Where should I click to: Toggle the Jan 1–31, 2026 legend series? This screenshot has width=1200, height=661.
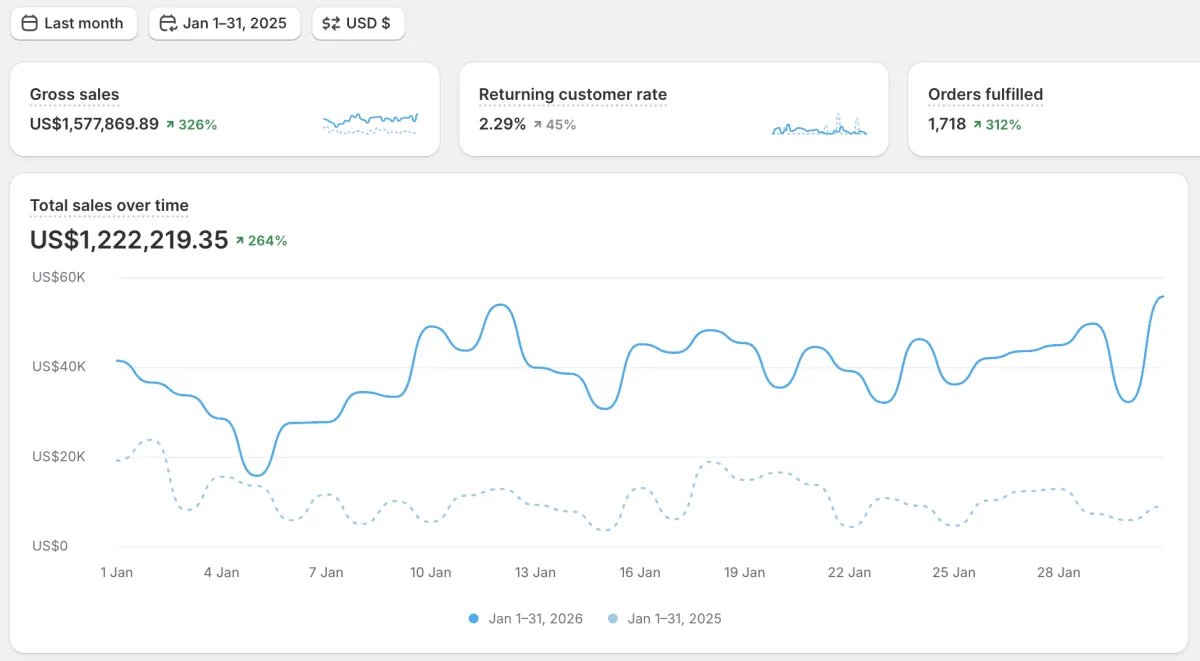pos(535,619)
